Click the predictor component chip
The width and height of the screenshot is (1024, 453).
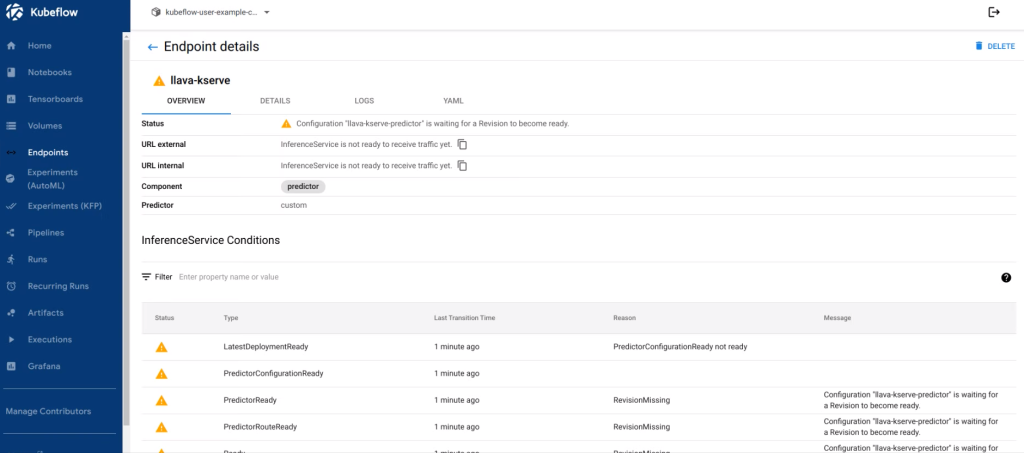point(303,186)
